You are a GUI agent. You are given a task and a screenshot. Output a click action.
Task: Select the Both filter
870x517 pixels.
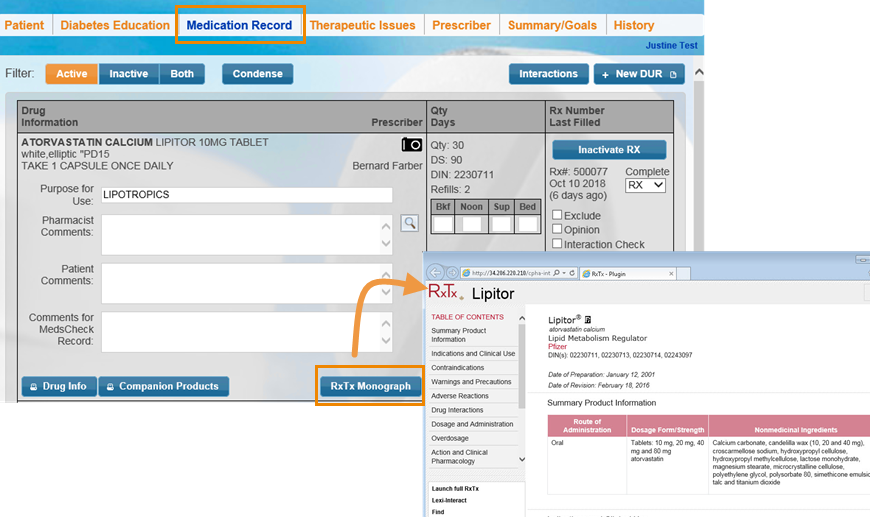182,74
